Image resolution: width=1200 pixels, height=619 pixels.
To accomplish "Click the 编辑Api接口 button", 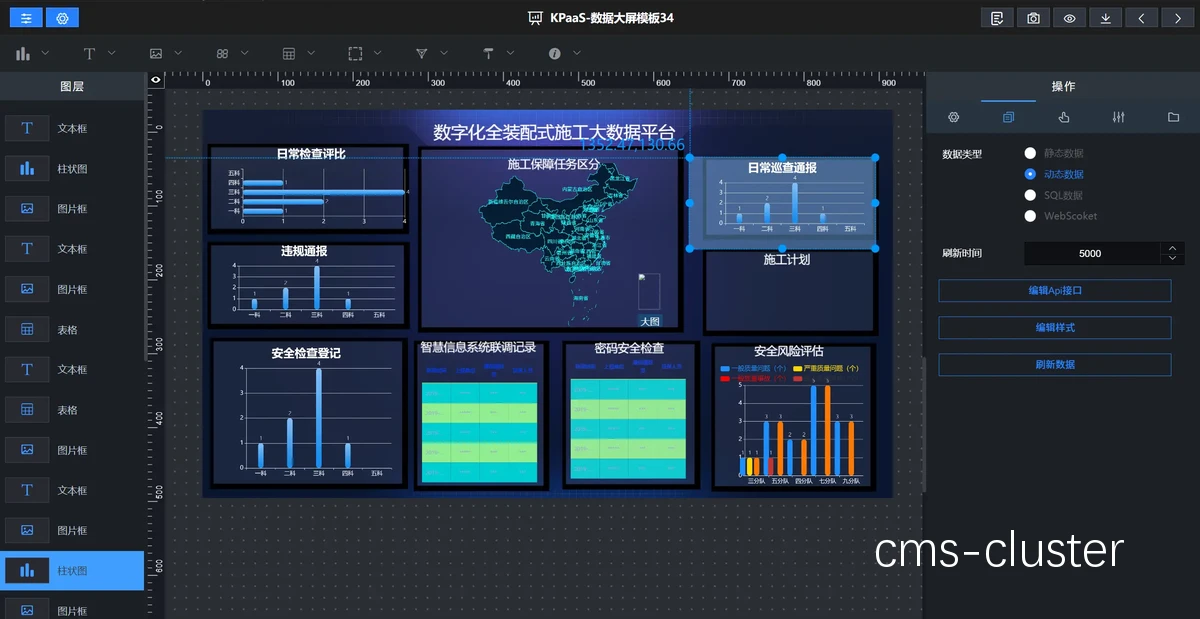I will [1055, 291].
